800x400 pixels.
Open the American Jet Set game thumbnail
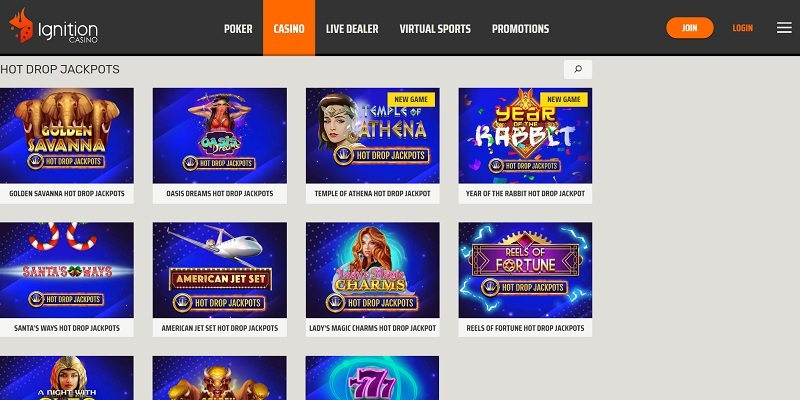pyautogui.click(x=219, y=270)
